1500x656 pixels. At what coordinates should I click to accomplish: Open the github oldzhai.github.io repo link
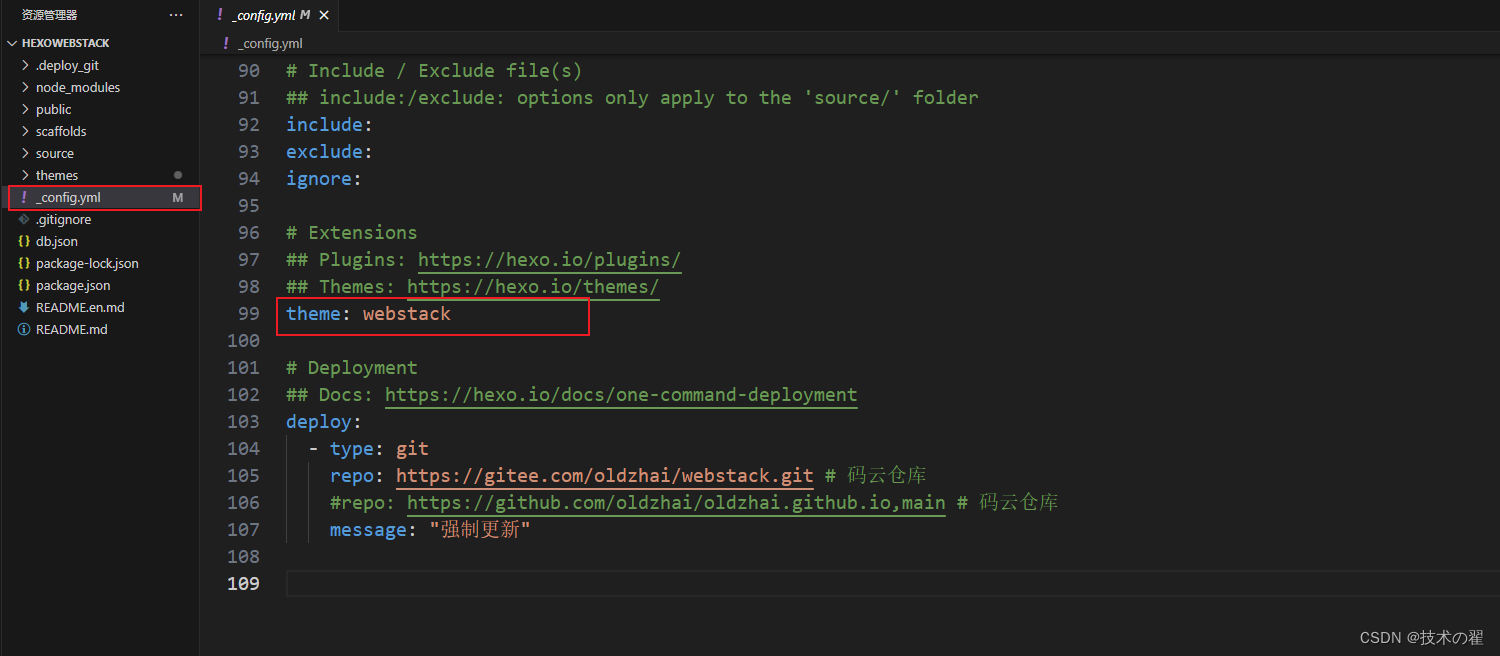[676, 502]
